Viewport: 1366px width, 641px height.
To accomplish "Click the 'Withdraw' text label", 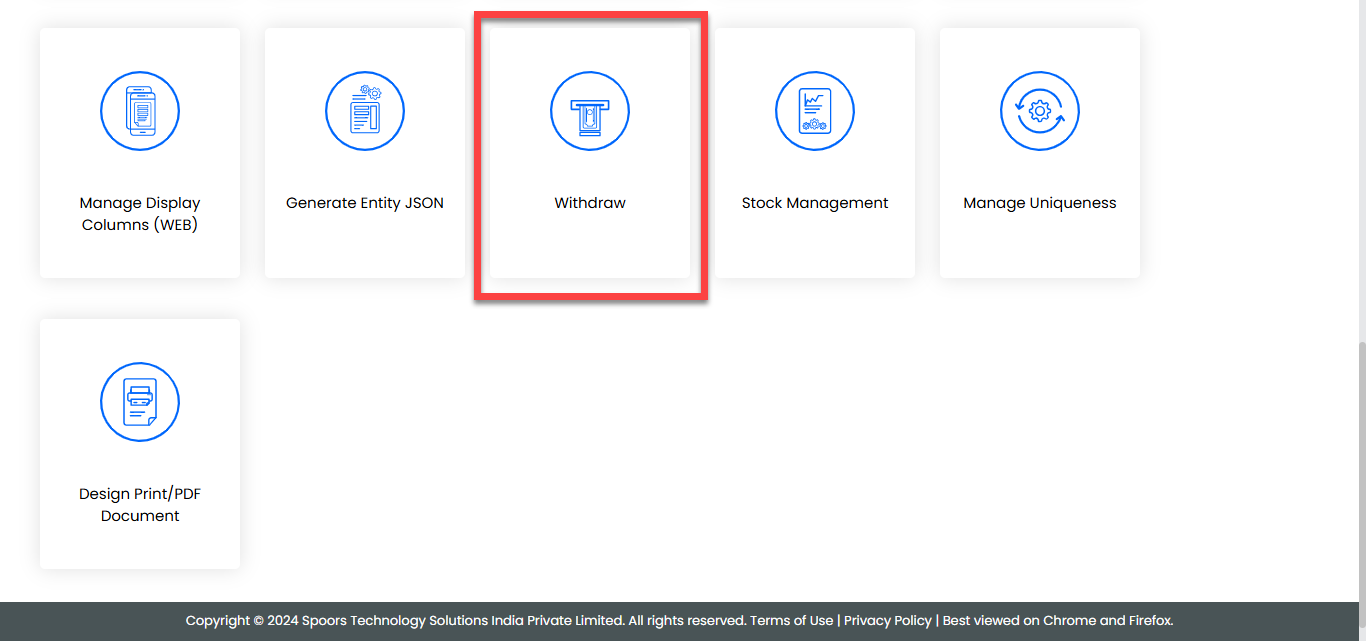I will tap(590, 203).
